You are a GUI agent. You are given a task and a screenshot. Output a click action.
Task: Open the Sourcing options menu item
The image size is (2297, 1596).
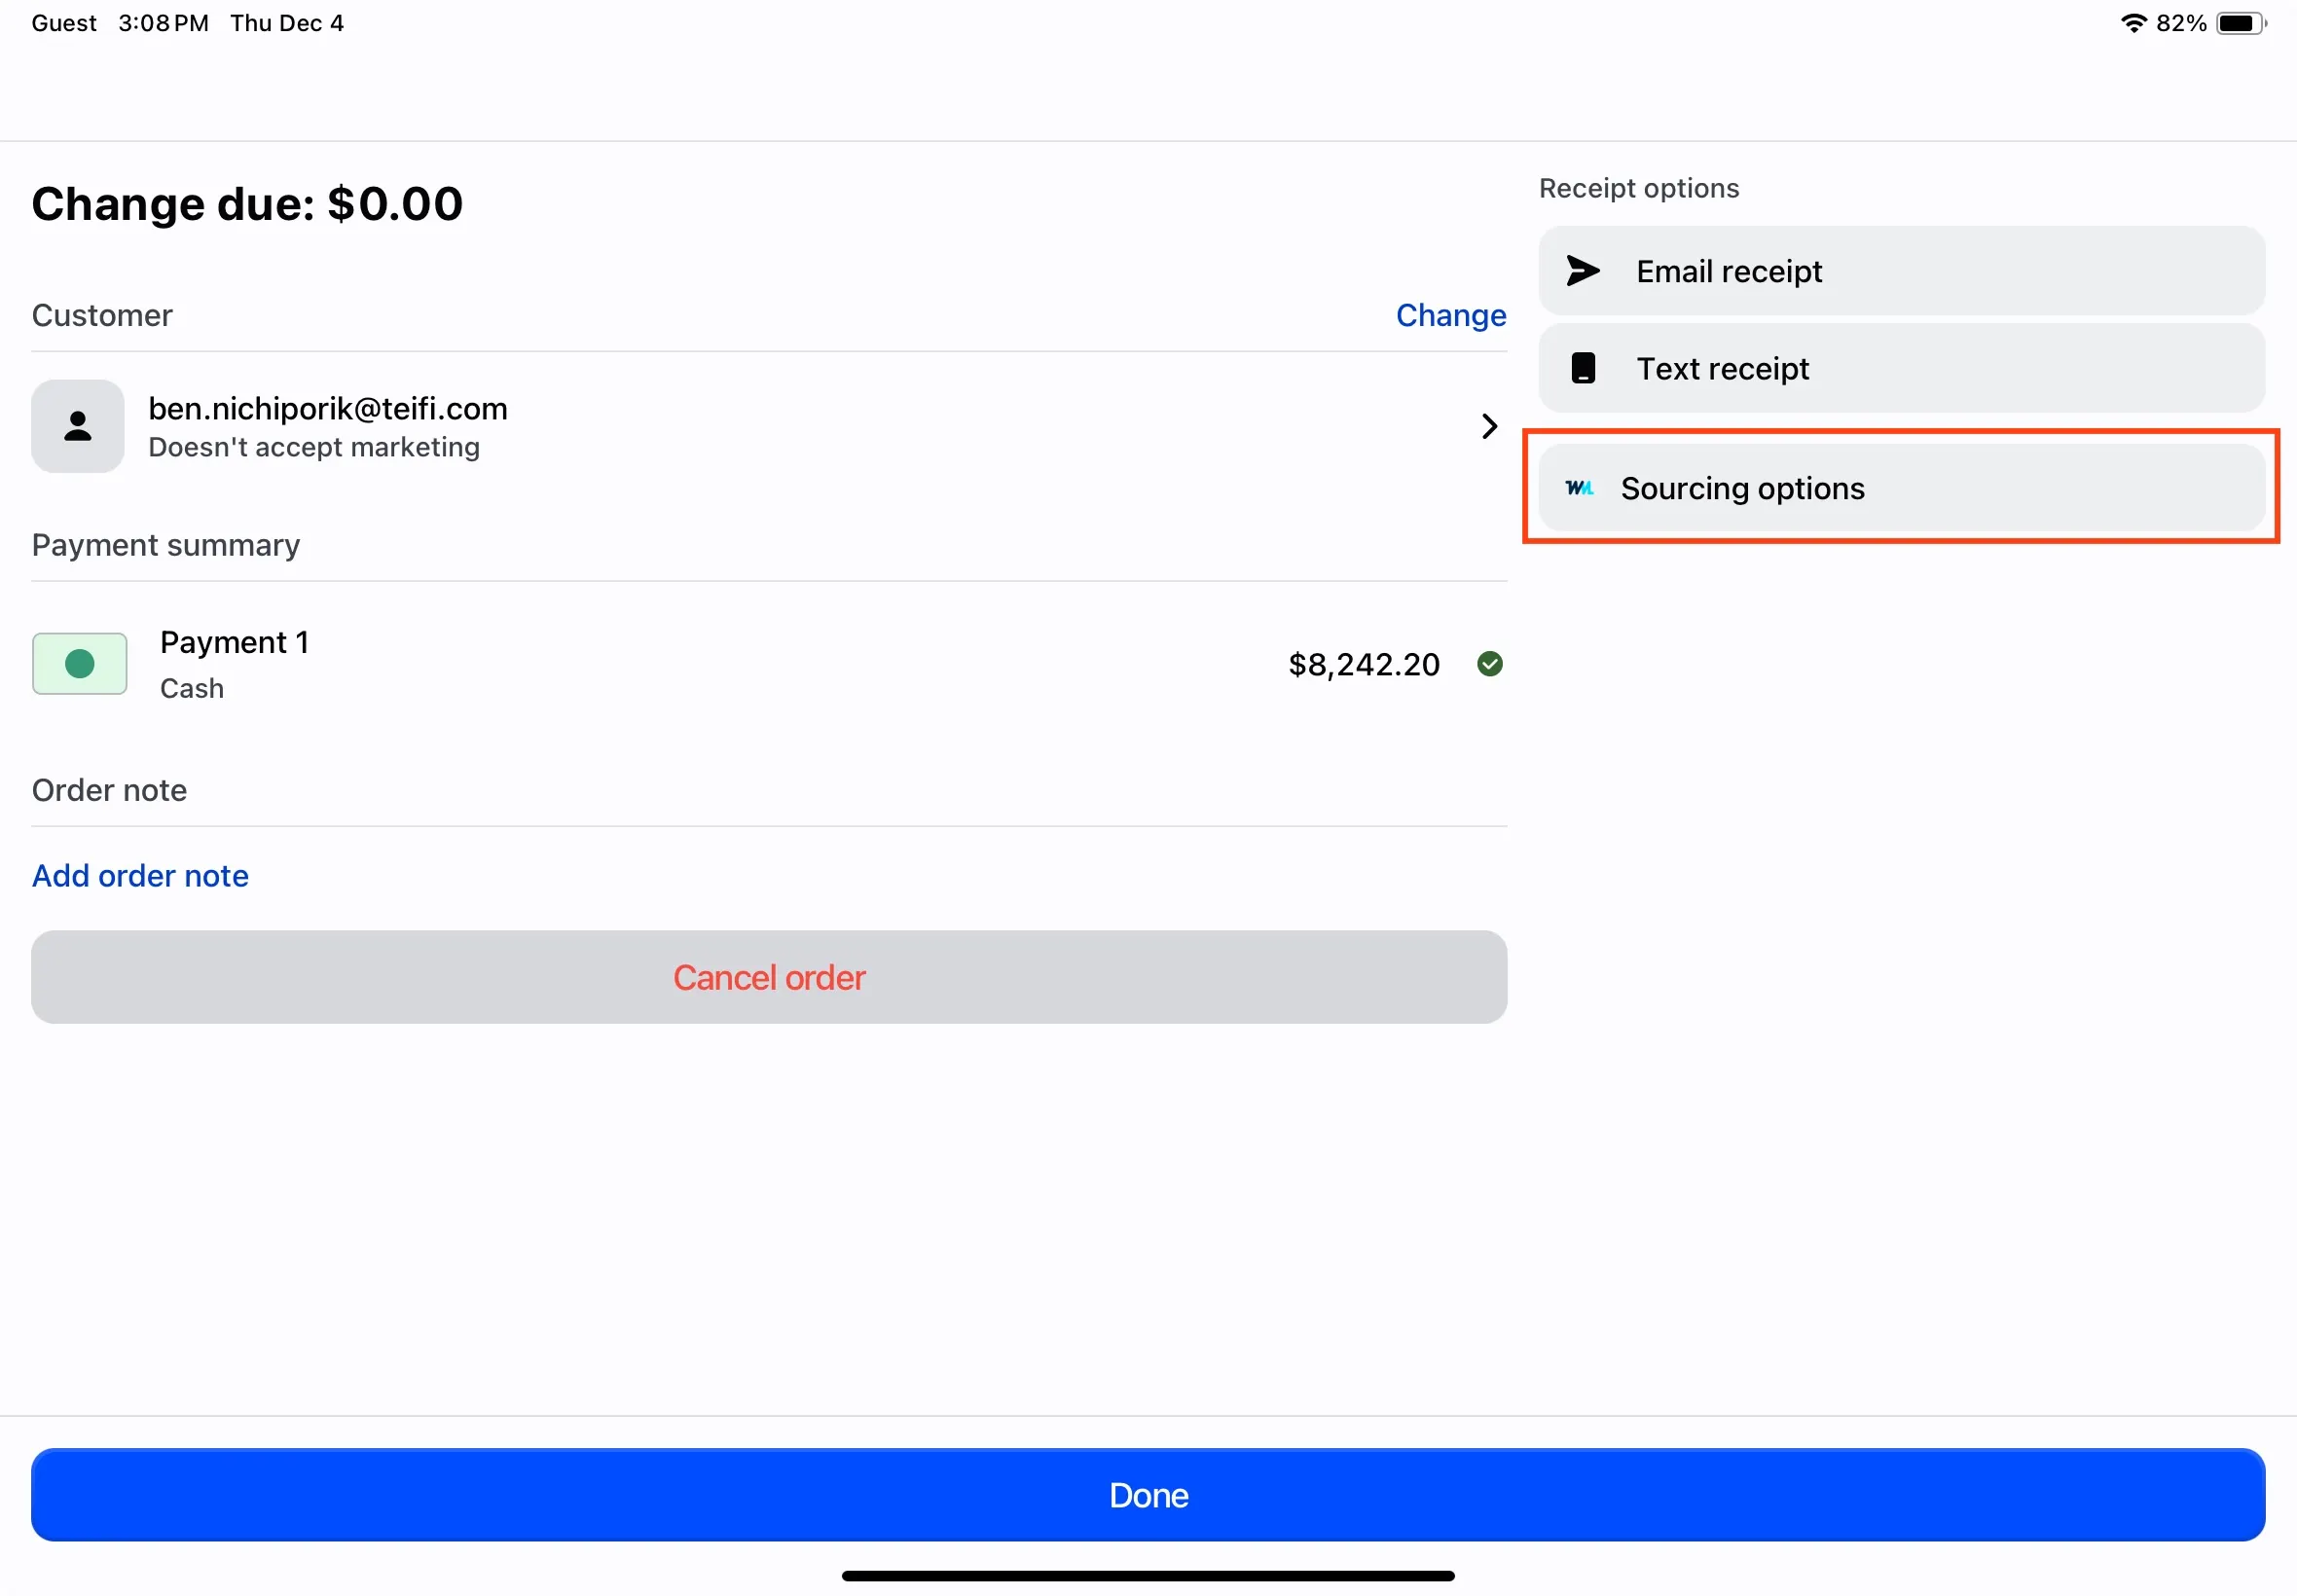pyautogui.click(x=1900, y=488)
